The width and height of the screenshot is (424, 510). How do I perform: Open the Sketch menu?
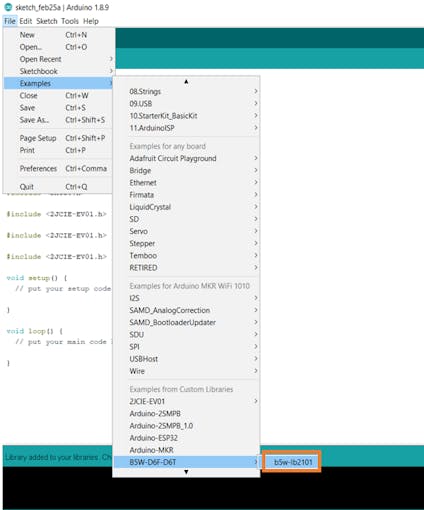tap(47, 21)
